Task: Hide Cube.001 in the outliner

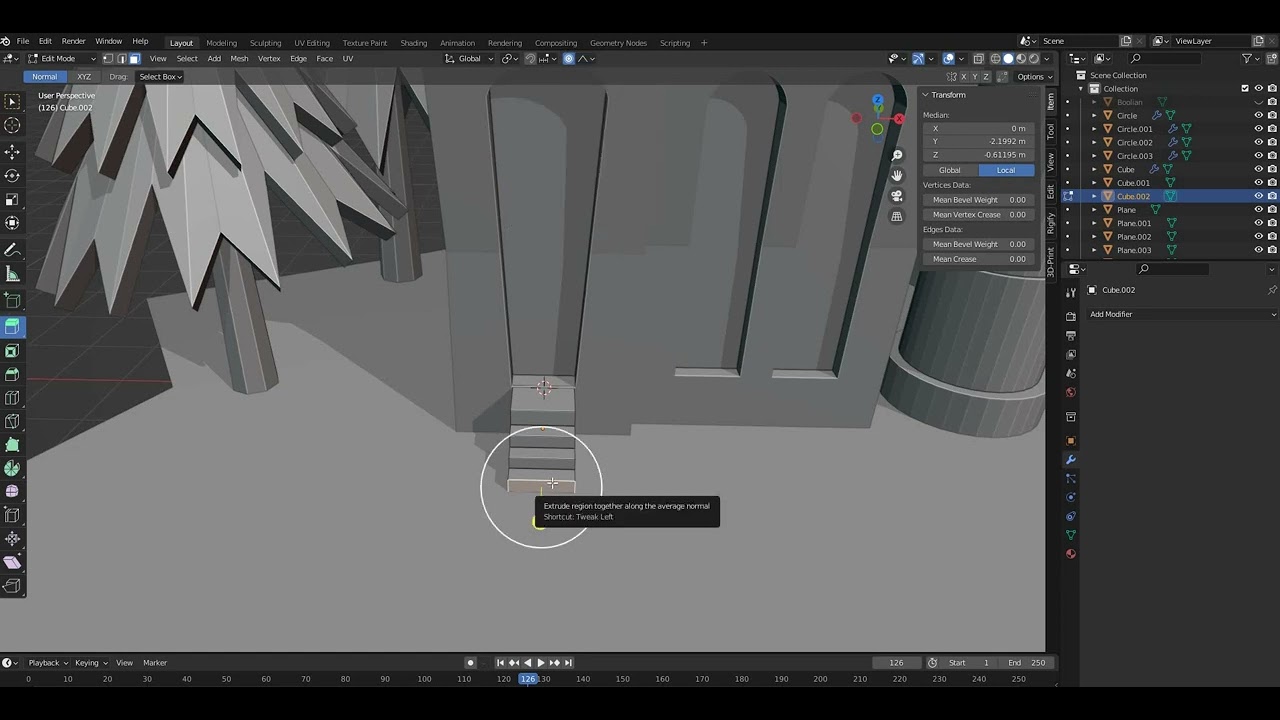Action: [1258, 183]
